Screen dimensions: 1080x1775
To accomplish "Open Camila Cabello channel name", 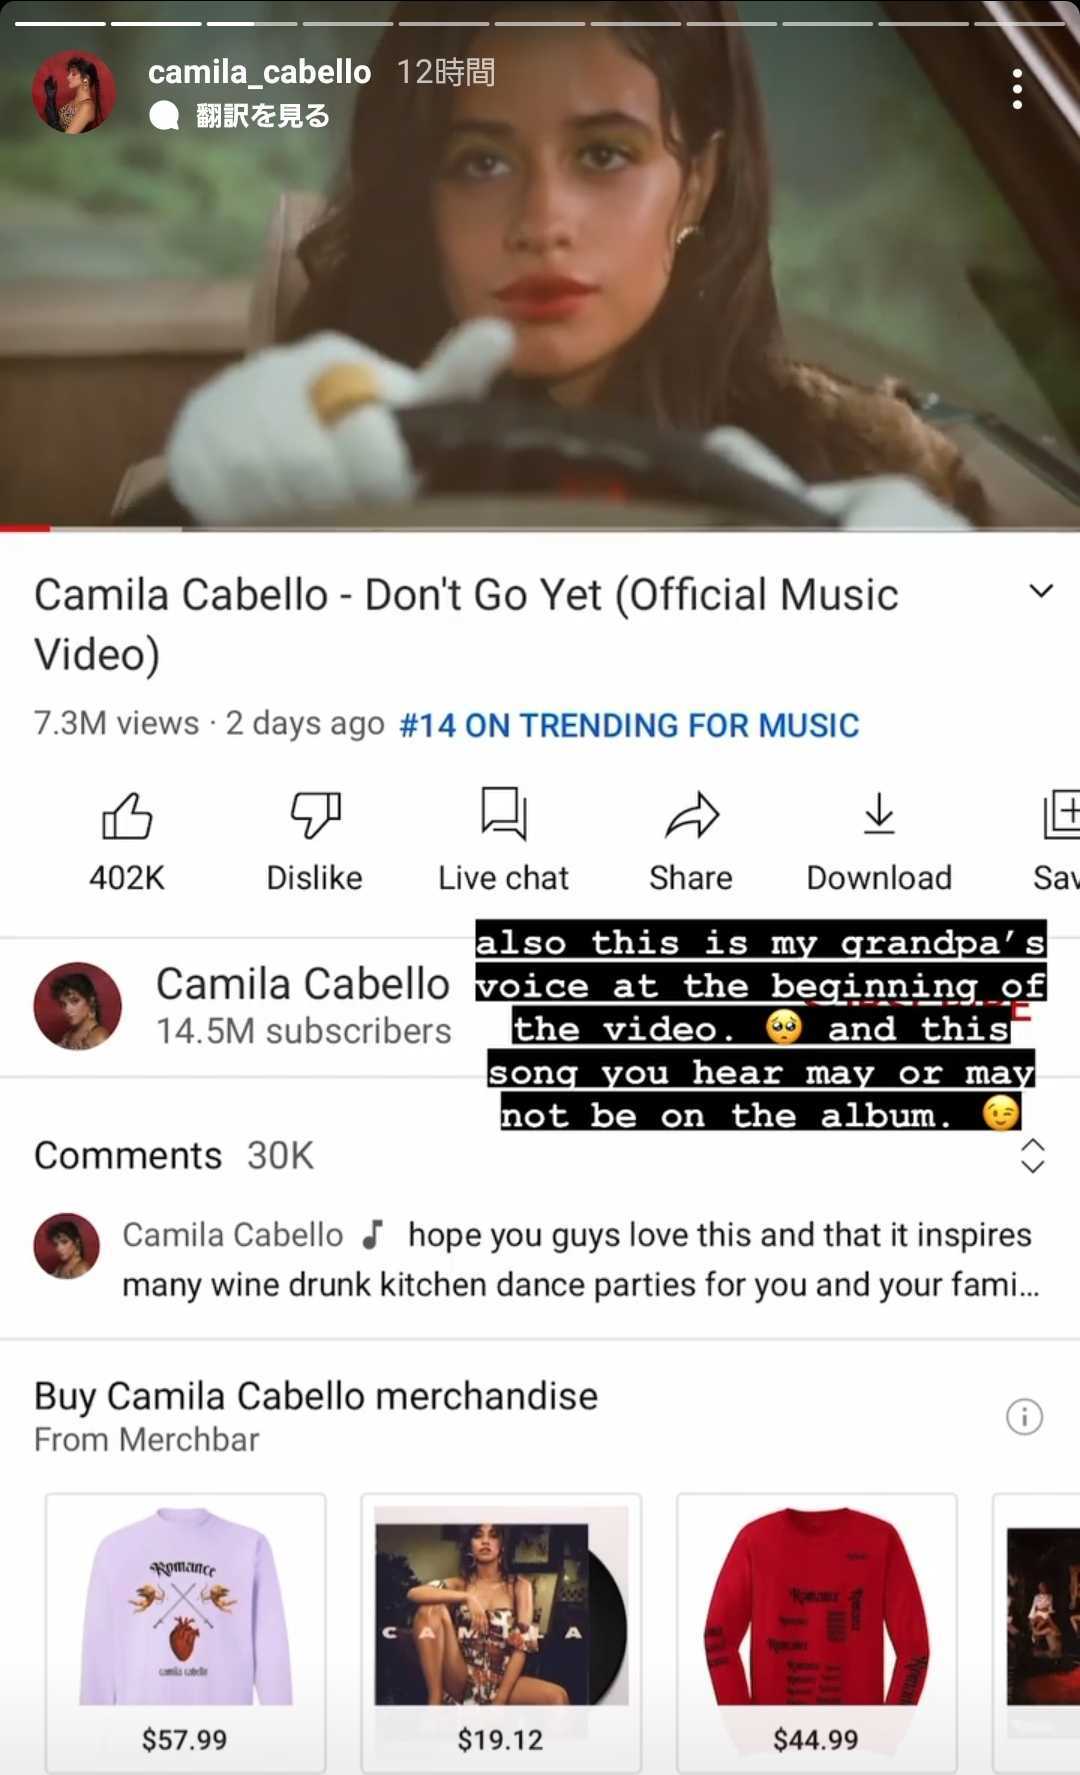I will coord(303,984).
